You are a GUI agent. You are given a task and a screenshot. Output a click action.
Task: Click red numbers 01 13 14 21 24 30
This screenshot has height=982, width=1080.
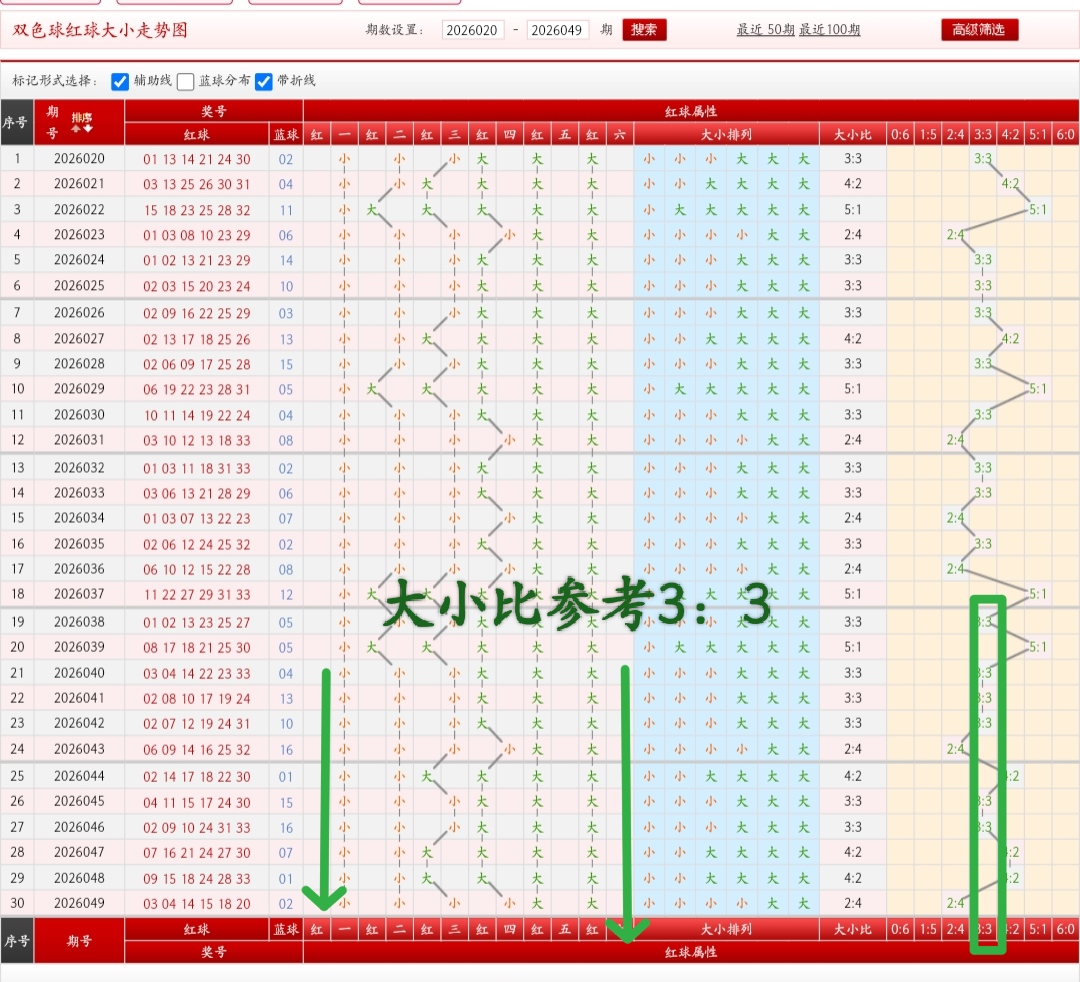point(197,159)
